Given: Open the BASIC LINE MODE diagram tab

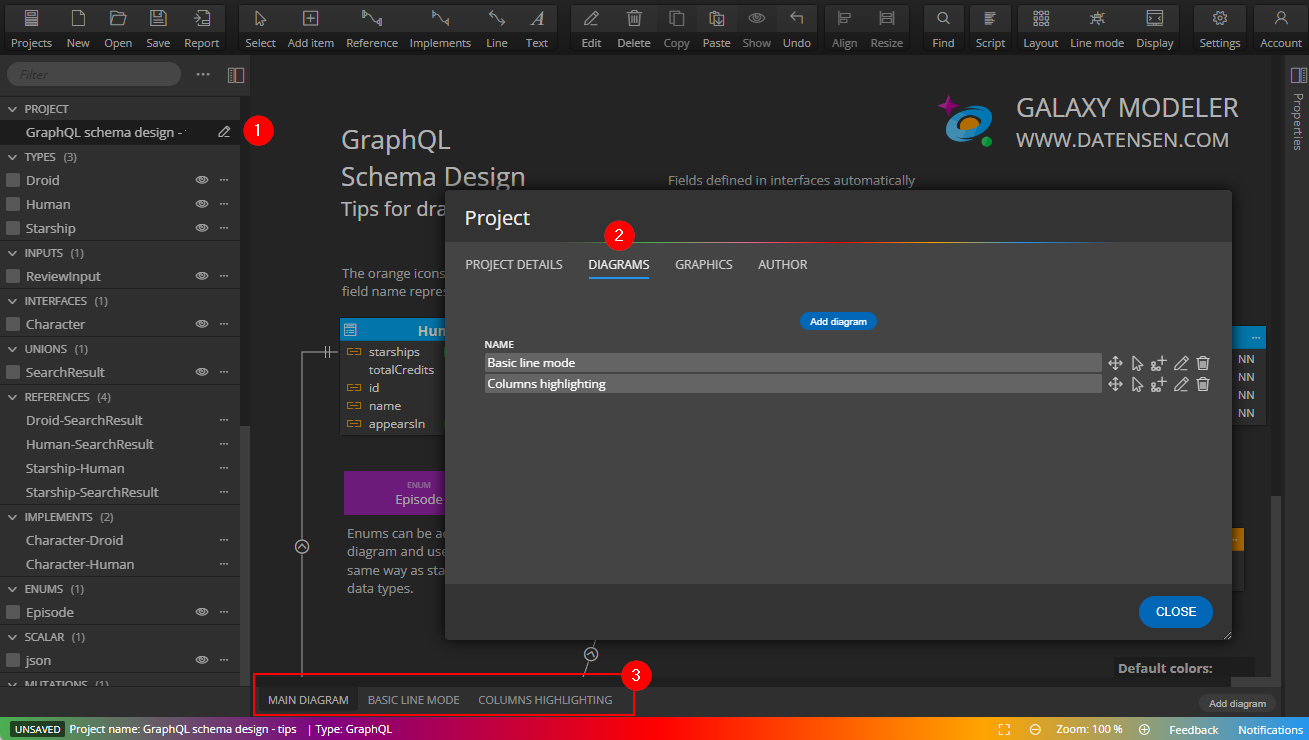Looking at the screenshot, I should 413,699.
